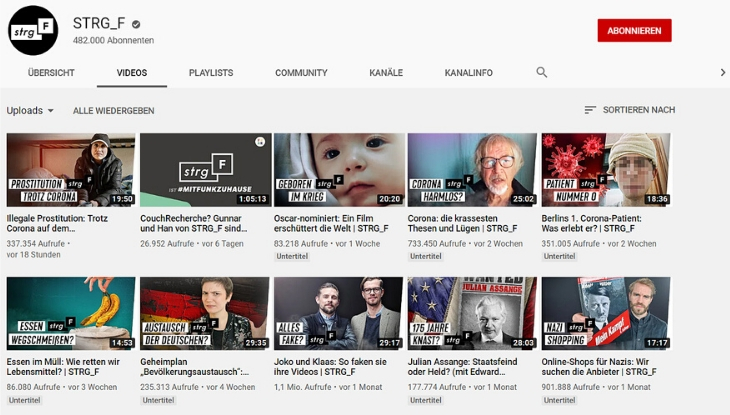
Task: Open the Geboren im Krieg thumbnail
Action: (x=338, y=170)
